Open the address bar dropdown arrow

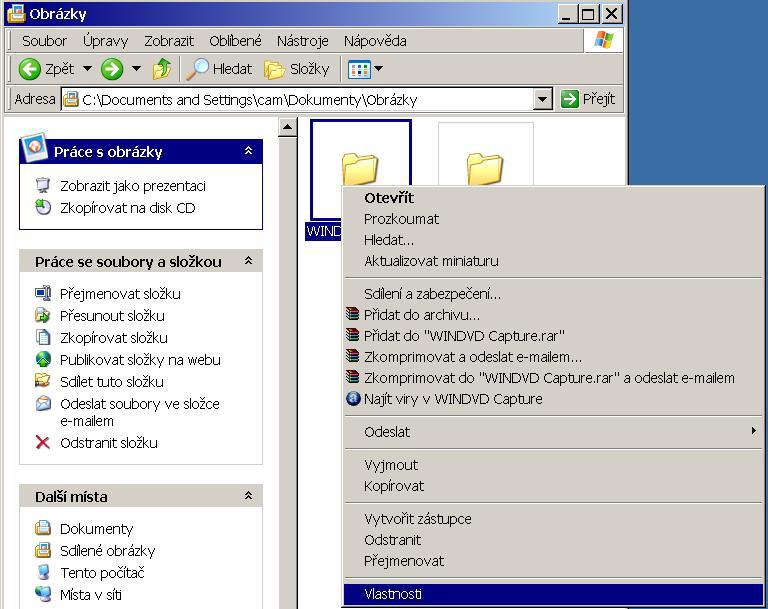click(542, 99)
